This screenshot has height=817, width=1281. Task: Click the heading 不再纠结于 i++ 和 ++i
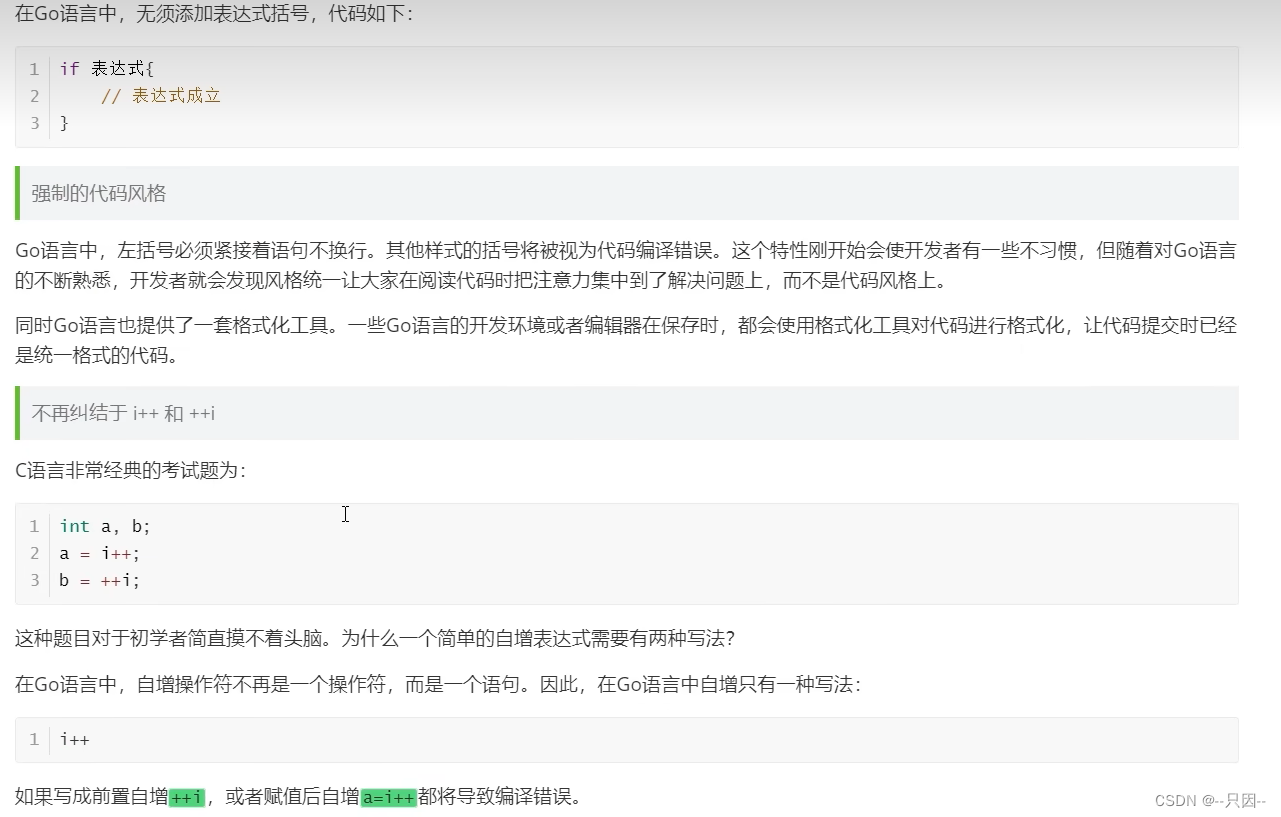123,413
